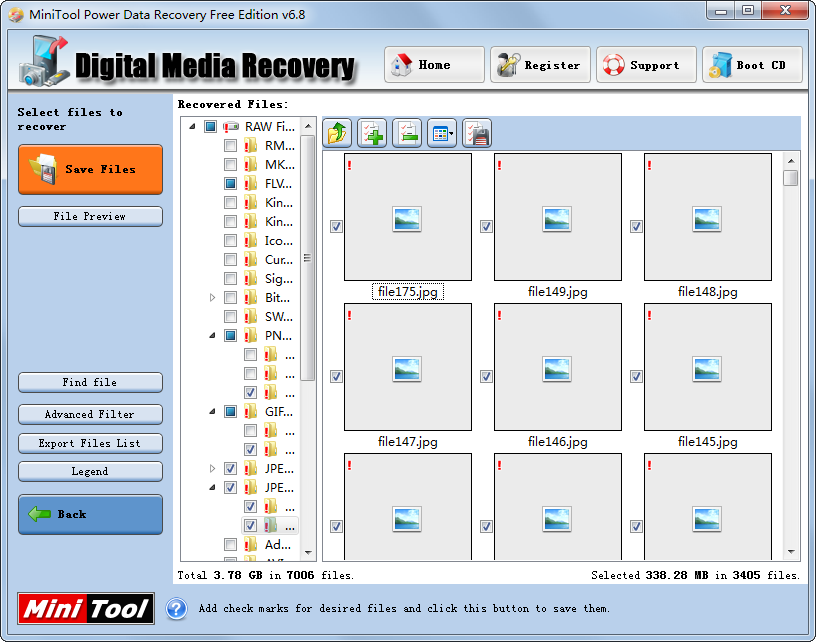This screenshot has width=816, height=642.
Task: Click the remove checkmarks toolbar icon
Action: pyautogui.click(x=407, y=133)
